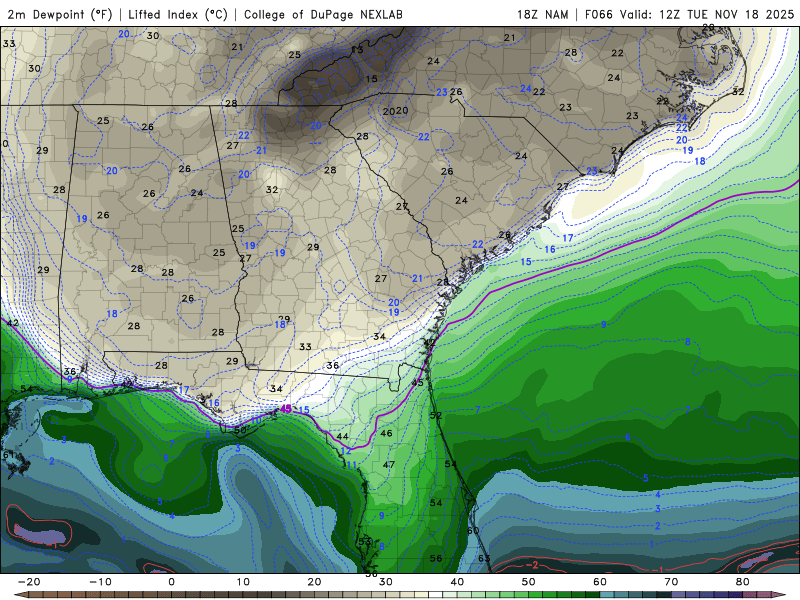800x600 pixels.
Task: Click the "40" color scale label
Action: click(x=457, y=582)
